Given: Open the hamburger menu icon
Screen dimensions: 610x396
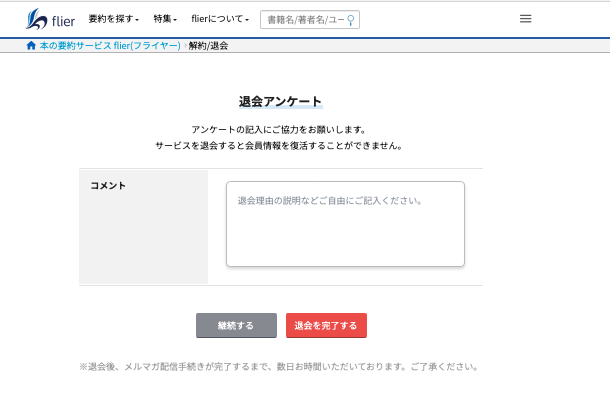Looking at the screenshot, I should tap(525, 19).
